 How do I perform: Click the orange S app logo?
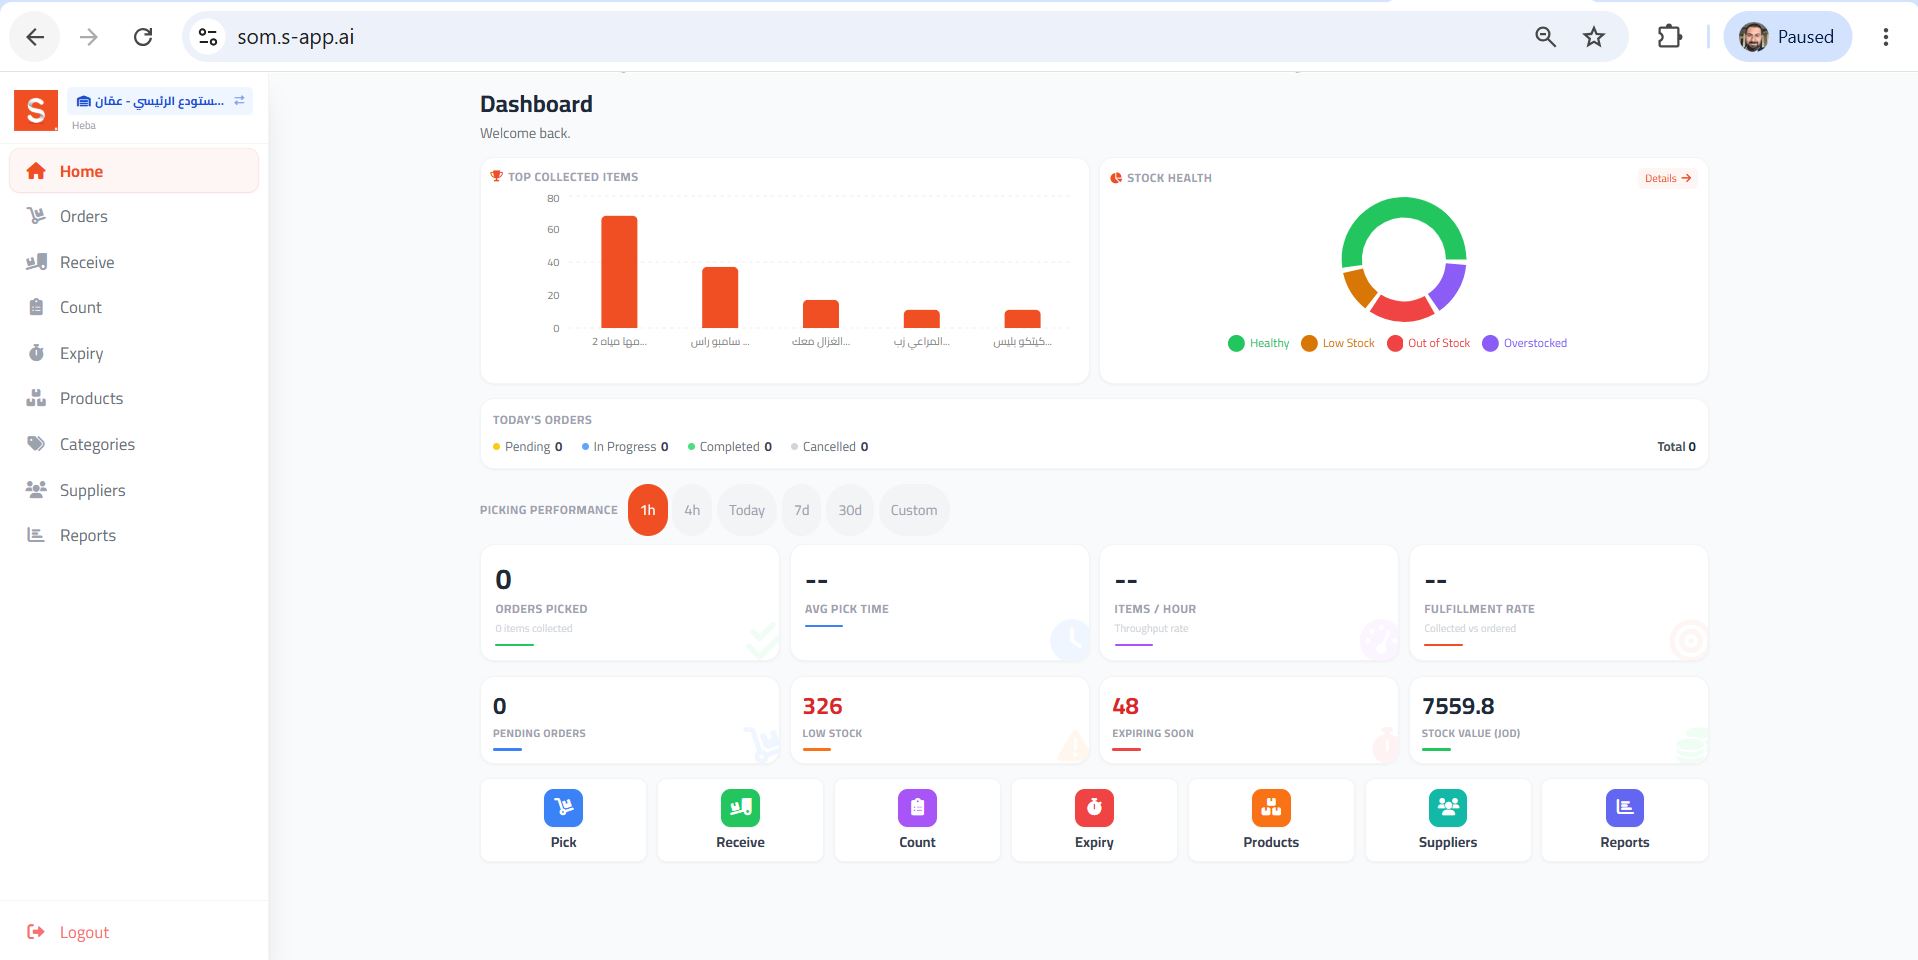click(36, 110)
